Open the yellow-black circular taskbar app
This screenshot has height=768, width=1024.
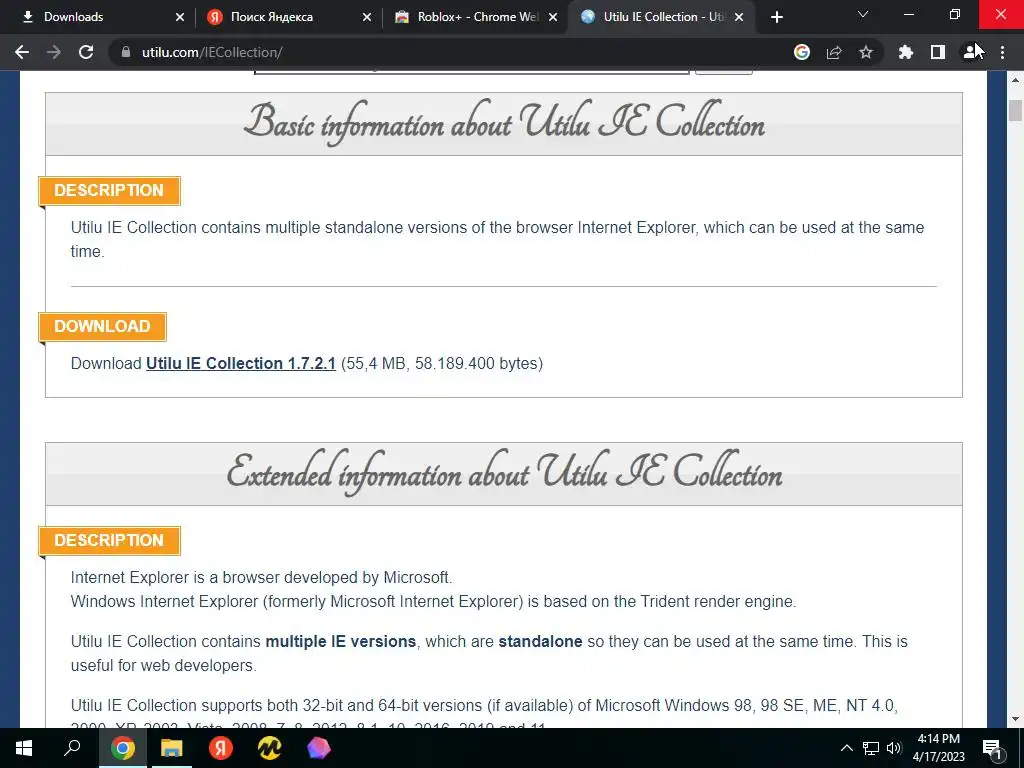click(x=269, y=748)
